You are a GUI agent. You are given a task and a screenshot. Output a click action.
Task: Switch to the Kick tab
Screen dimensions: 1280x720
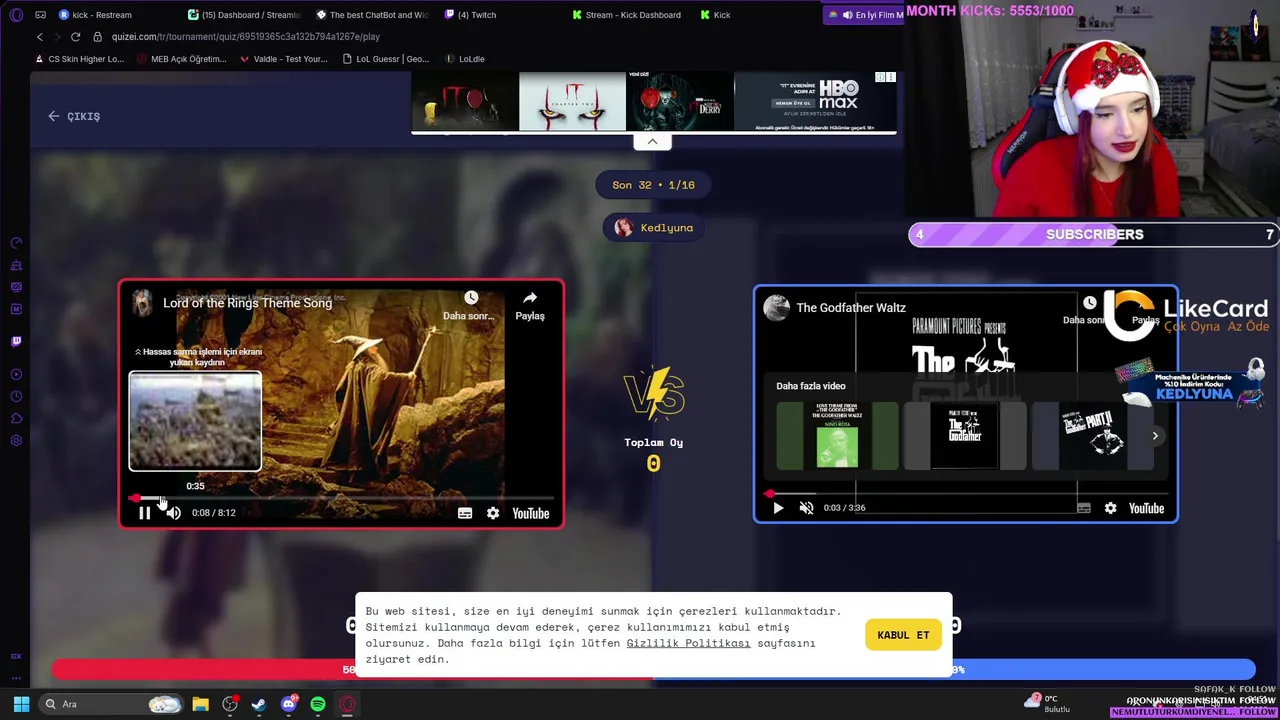(x=716, y=15)
